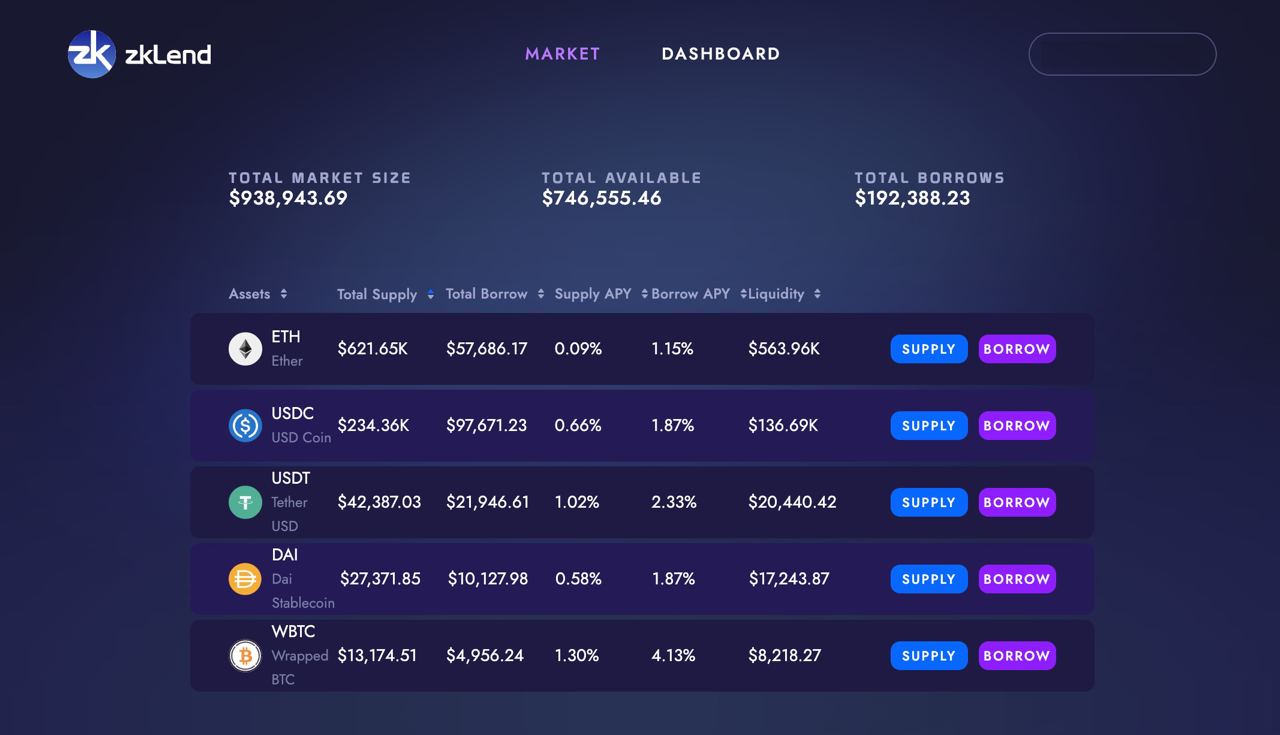The image size is (1280, 735).
Task: Click ETH supply APY 0.09%
Action: point(578,349)
